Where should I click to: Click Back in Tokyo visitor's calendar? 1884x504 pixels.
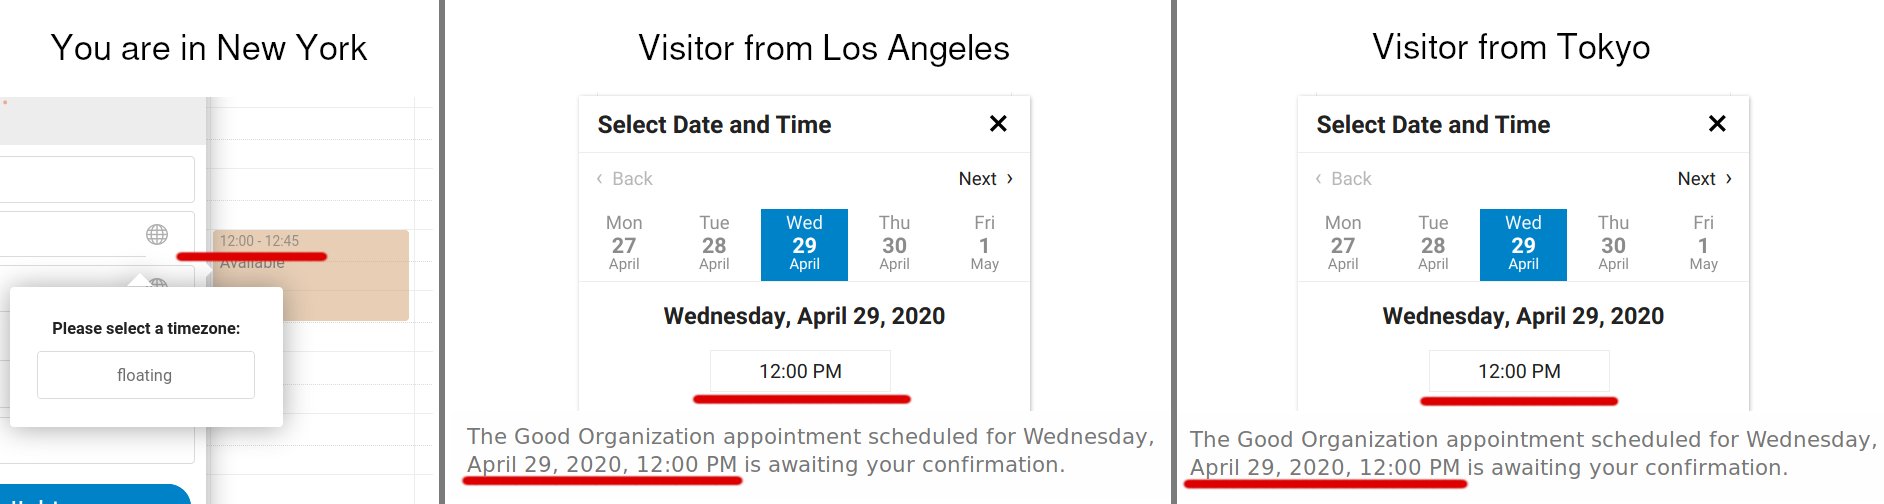click(x=1344, y=179)
